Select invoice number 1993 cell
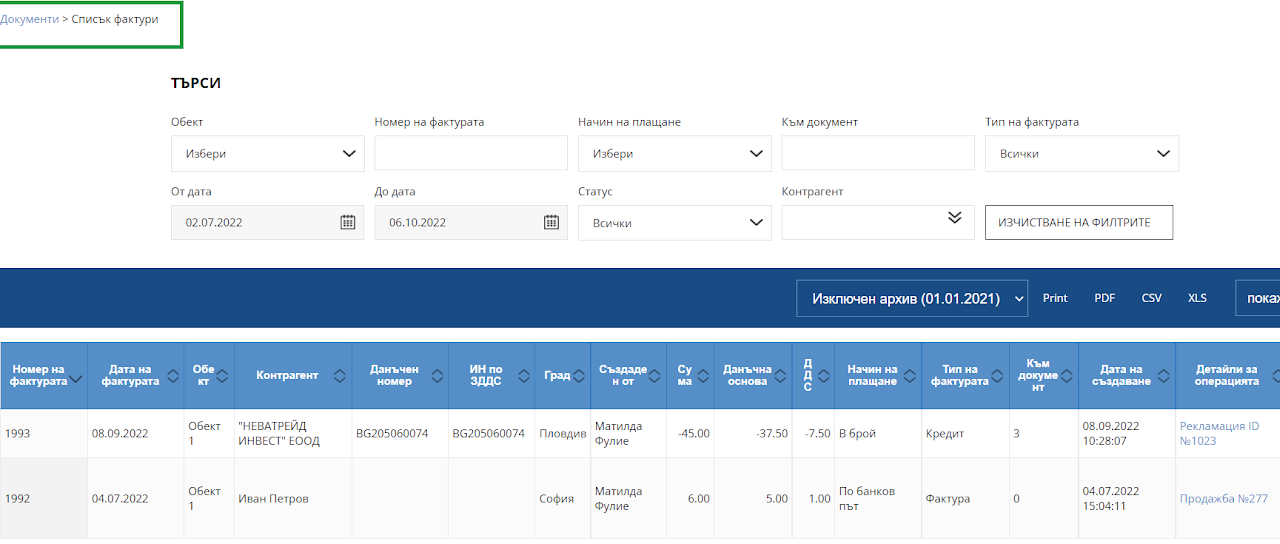The width and height of the screenshot is (1280, 544). click(x=44, y=433)
